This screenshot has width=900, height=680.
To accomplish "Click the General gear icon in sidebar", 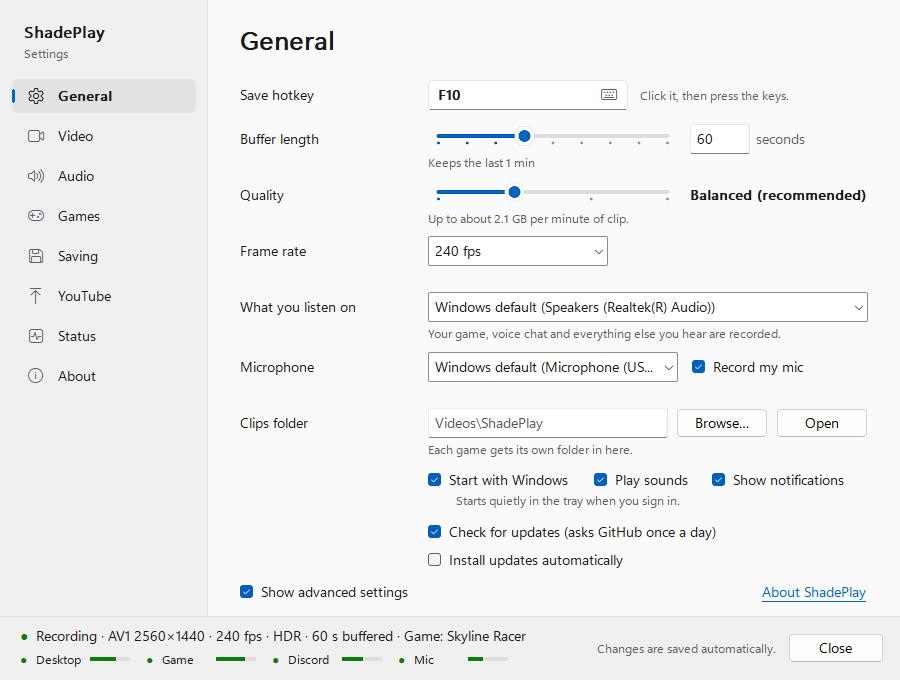I will coord(36,96).
